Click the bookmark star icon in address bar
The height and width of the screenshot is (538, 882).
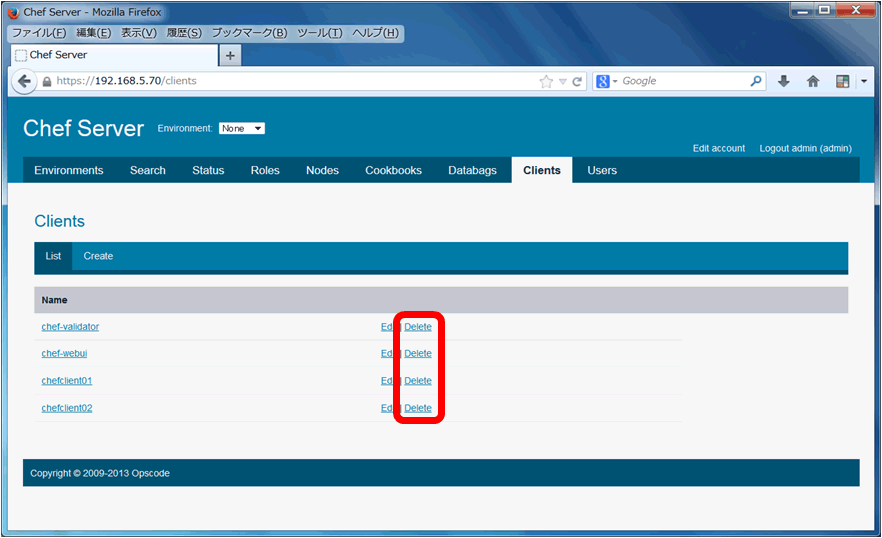tap(546, 82)
